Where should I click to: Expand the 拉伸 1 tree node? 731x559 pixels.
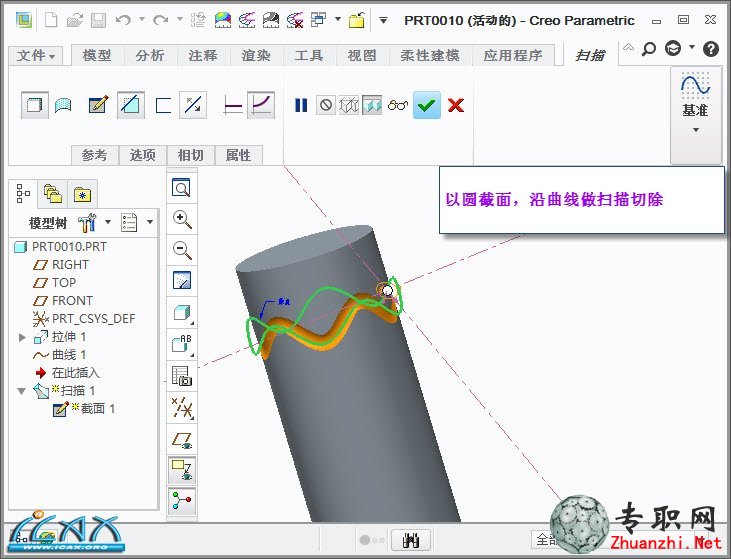21,337
